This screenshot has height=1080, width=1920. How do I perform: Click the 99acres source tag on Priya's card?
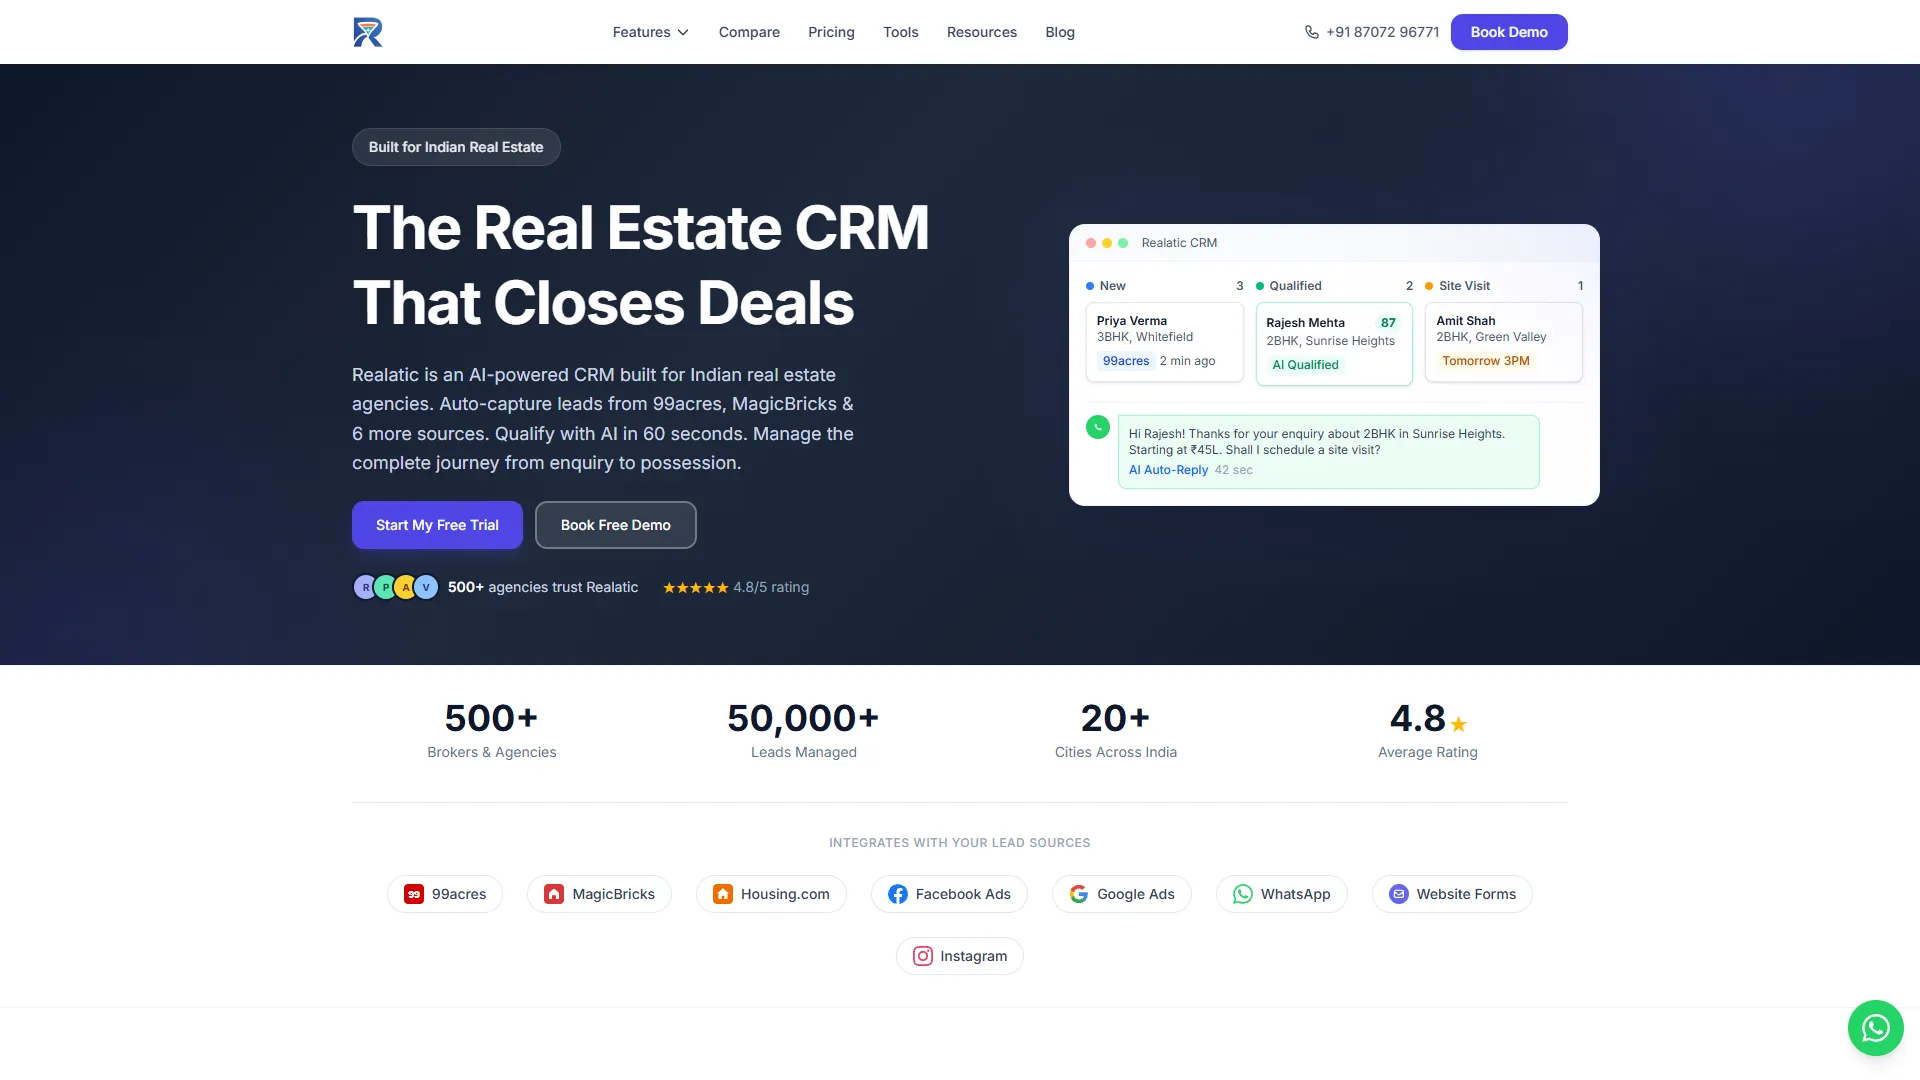(x=1126, y=361)
